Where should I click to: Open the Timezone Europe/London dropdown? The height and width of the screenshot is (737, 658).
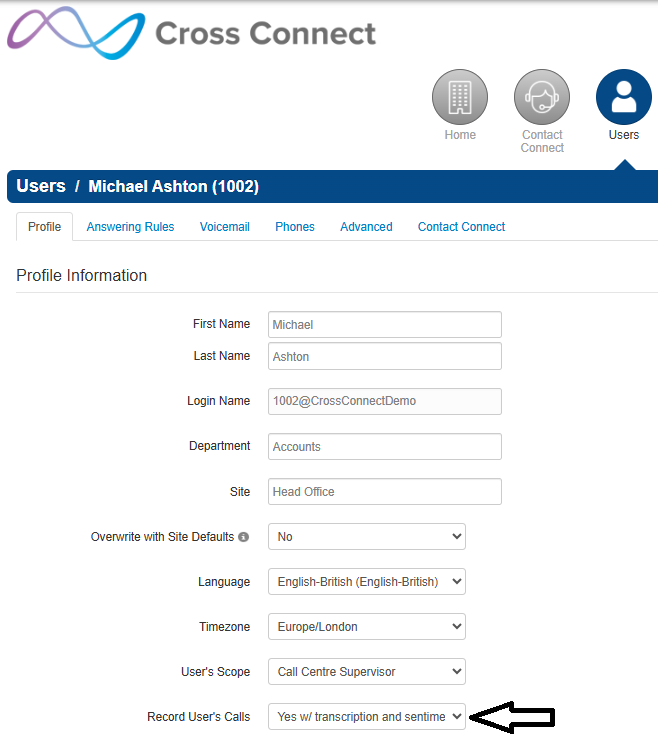367,627
